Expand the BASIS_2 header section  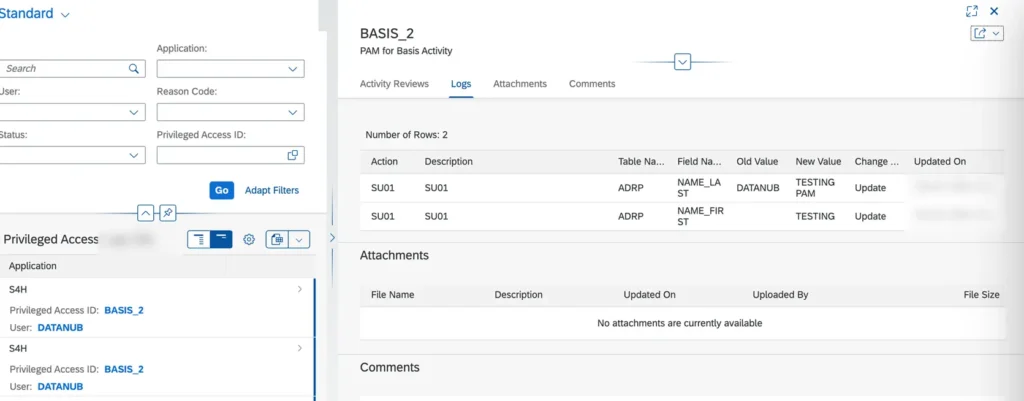coord(683,62)
